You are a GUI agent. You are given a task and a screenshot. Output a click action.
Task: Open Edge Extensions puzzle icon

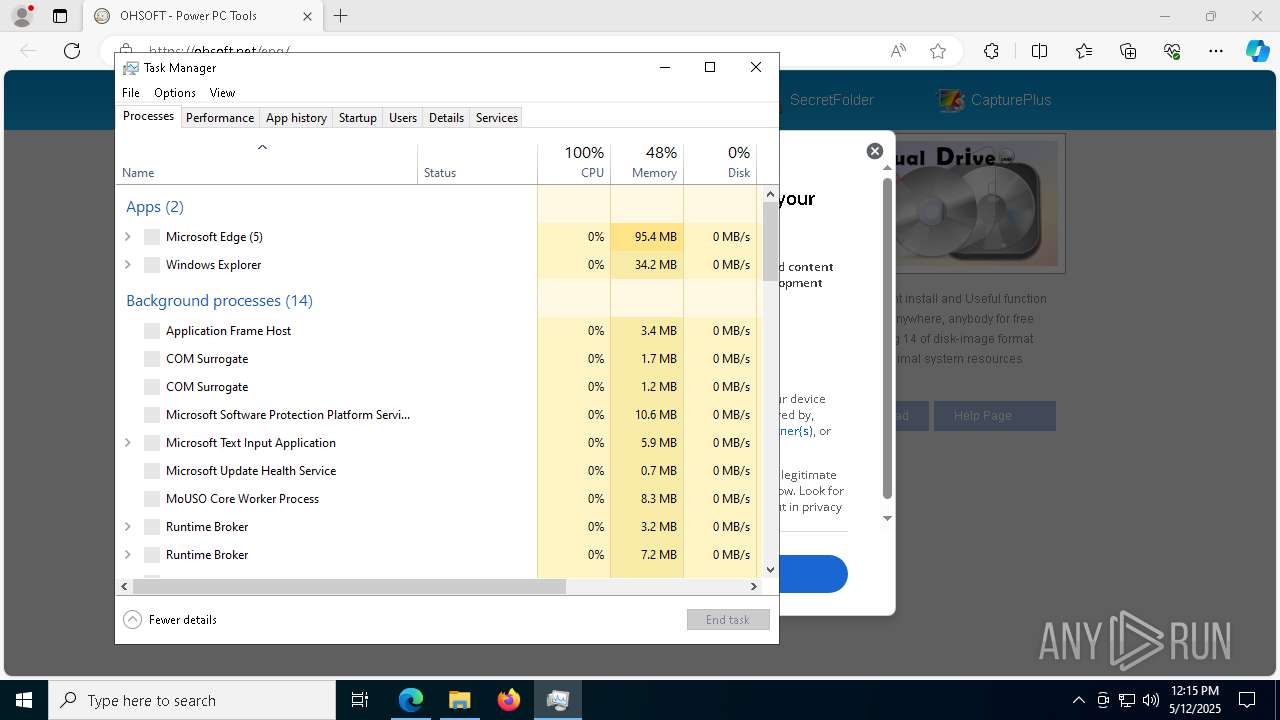pos(991,51)
